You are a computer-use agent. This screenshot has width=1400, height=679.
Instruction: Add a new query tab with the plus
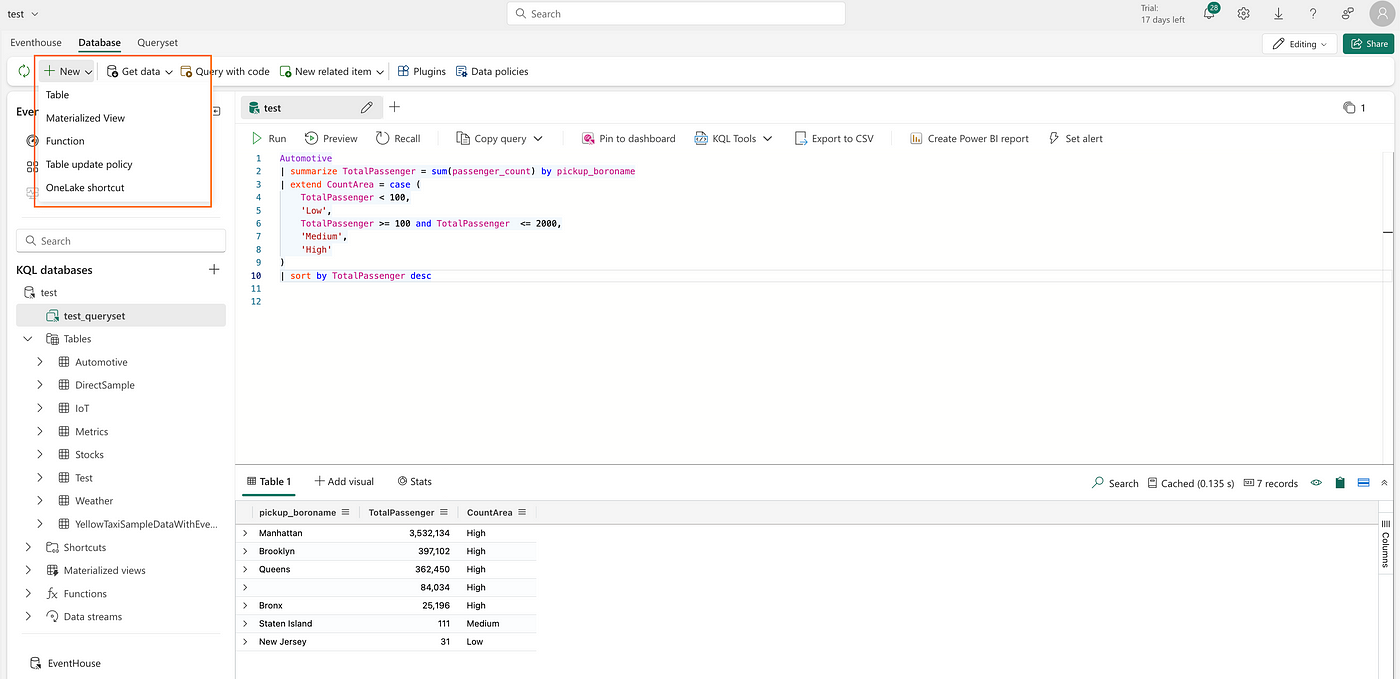(394, 107)
